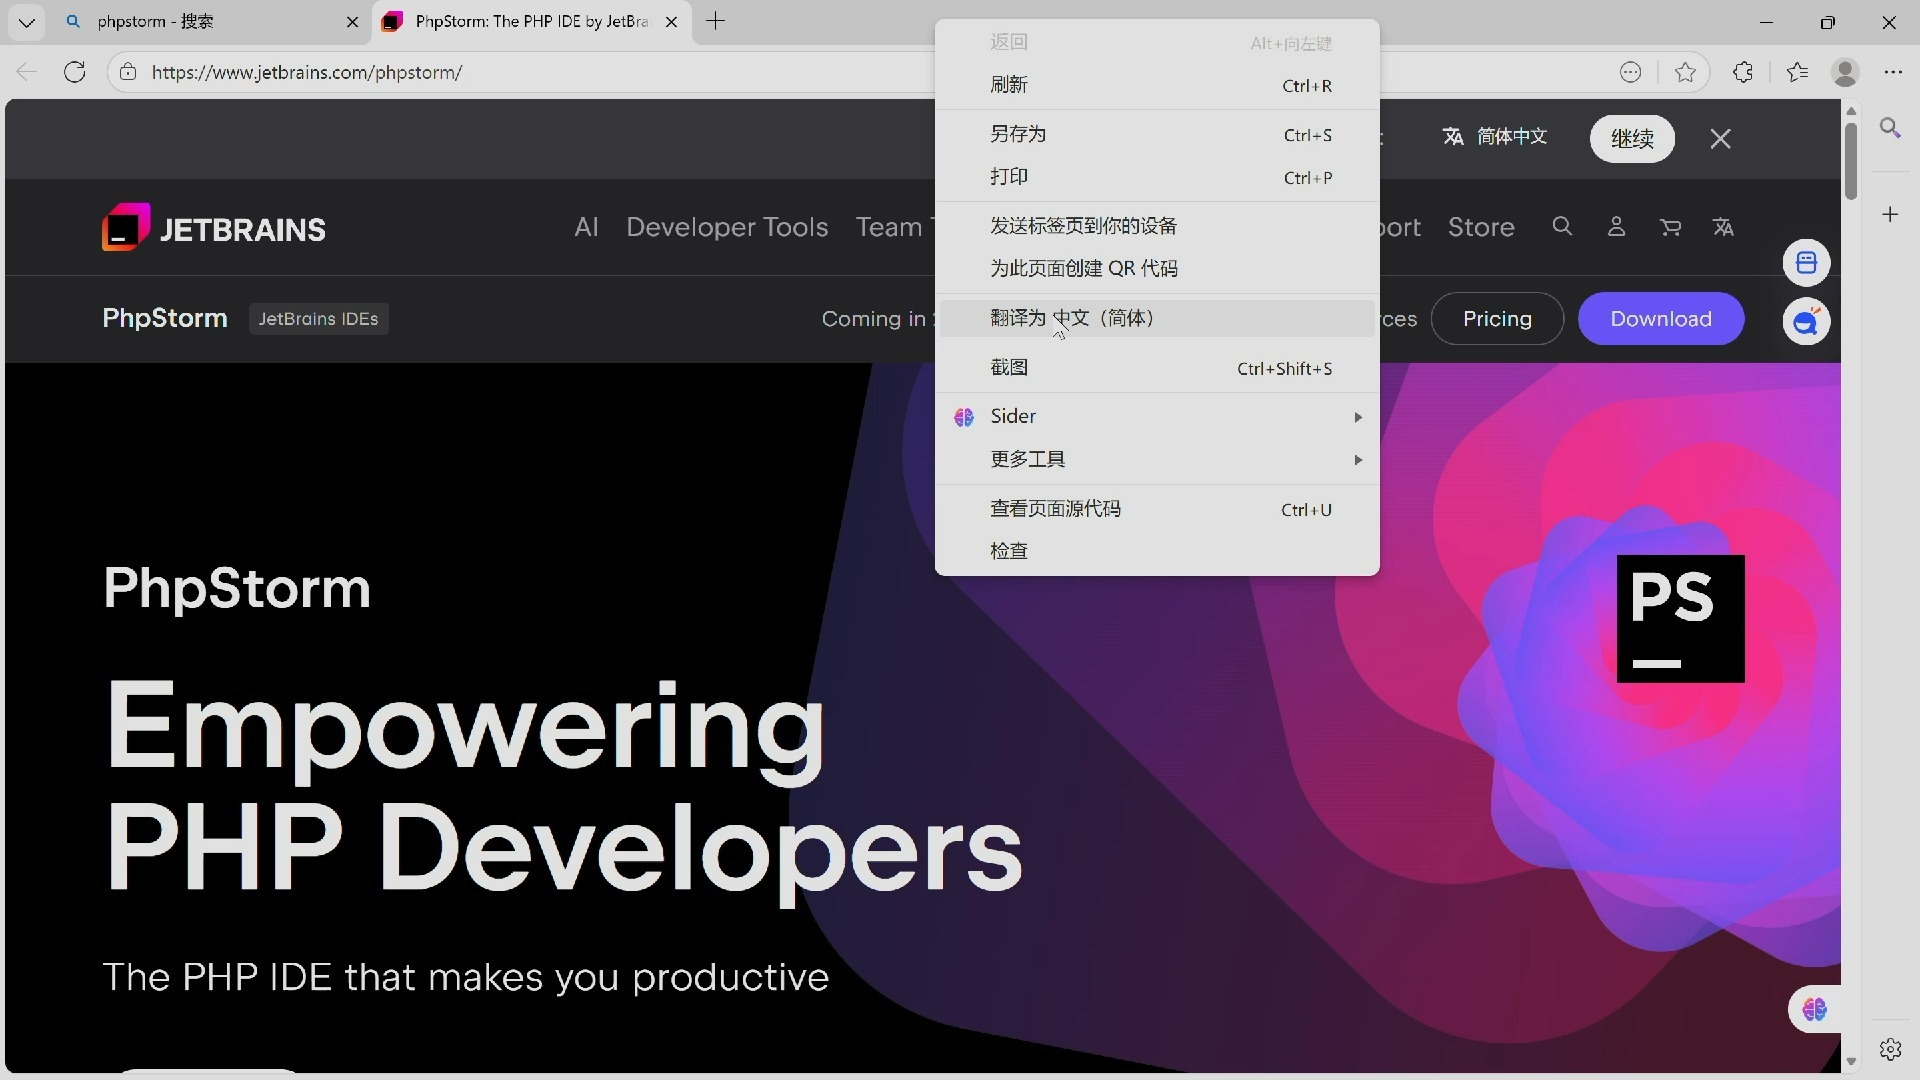The width and height of the screenshot is (1920, 1080).
Task: Dismiss the language banner X
Action: [x=1720, y=138]
